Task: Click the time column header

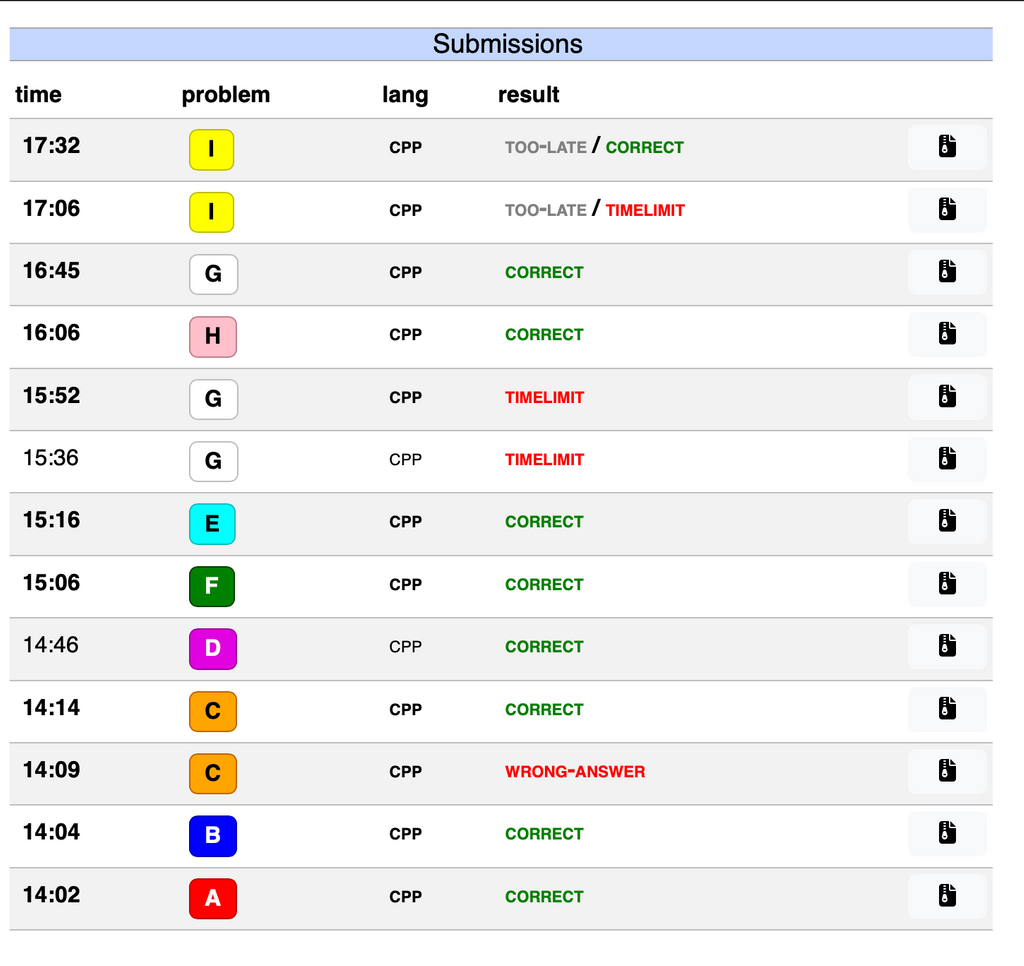Action: pos(39,95)
